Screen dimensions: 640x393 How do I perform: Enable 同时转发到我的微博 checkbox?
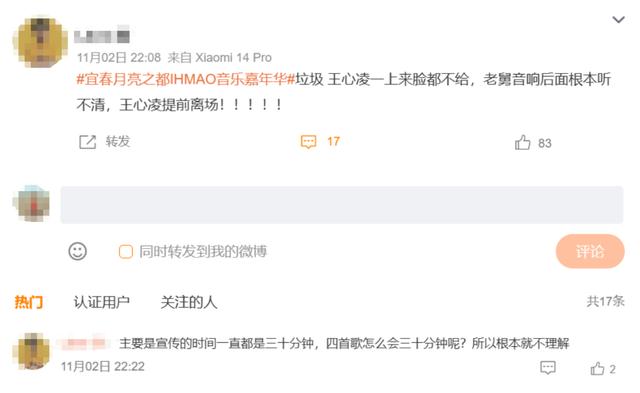point(126,252)
